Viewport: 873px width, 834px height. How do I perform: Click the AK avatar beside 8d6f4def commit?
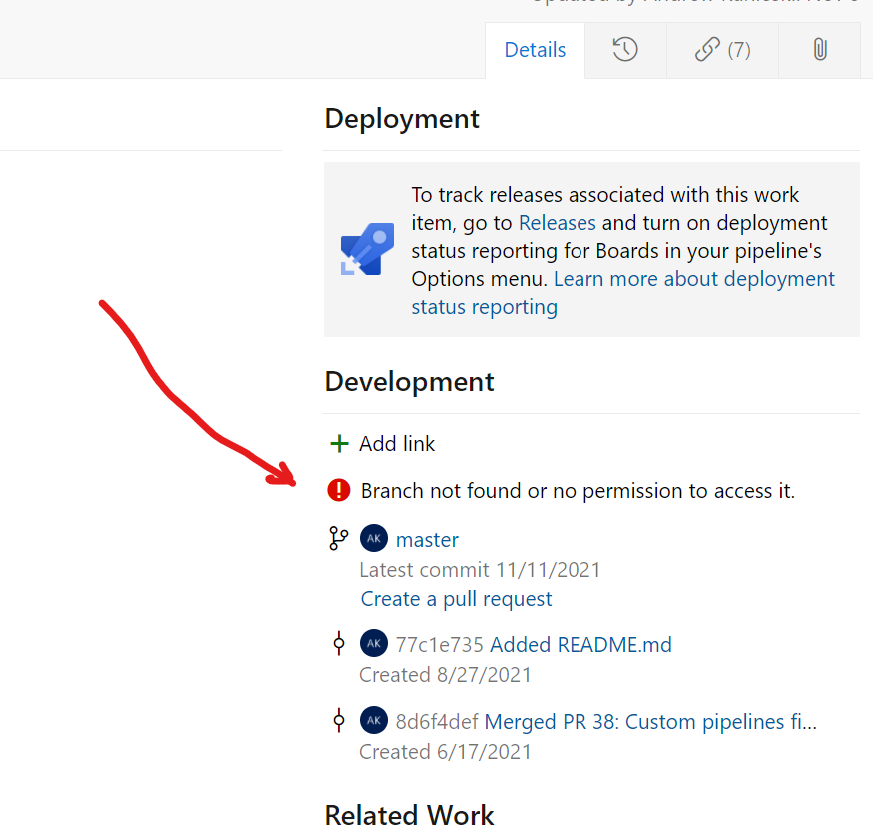(373, 720)
